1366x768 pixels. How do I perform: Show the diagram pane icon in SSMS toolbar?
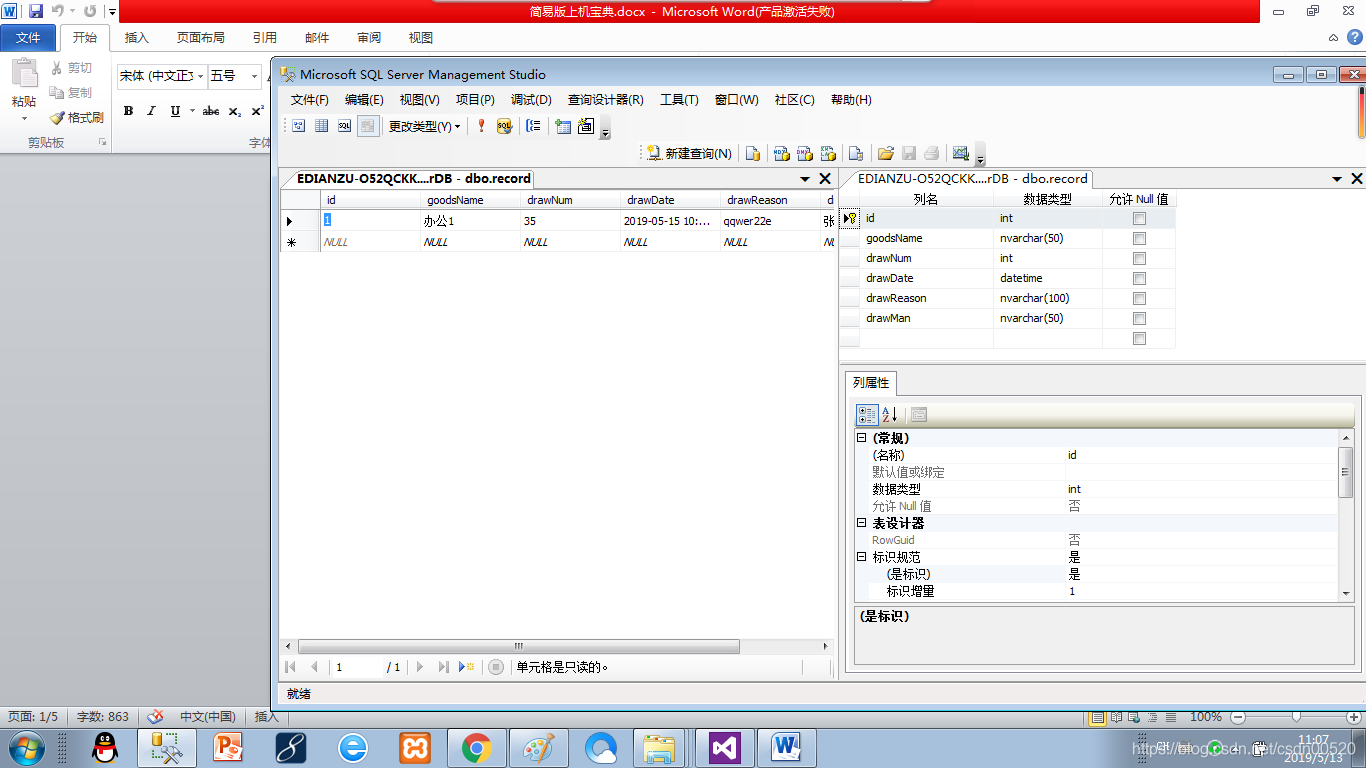point(298,126)
